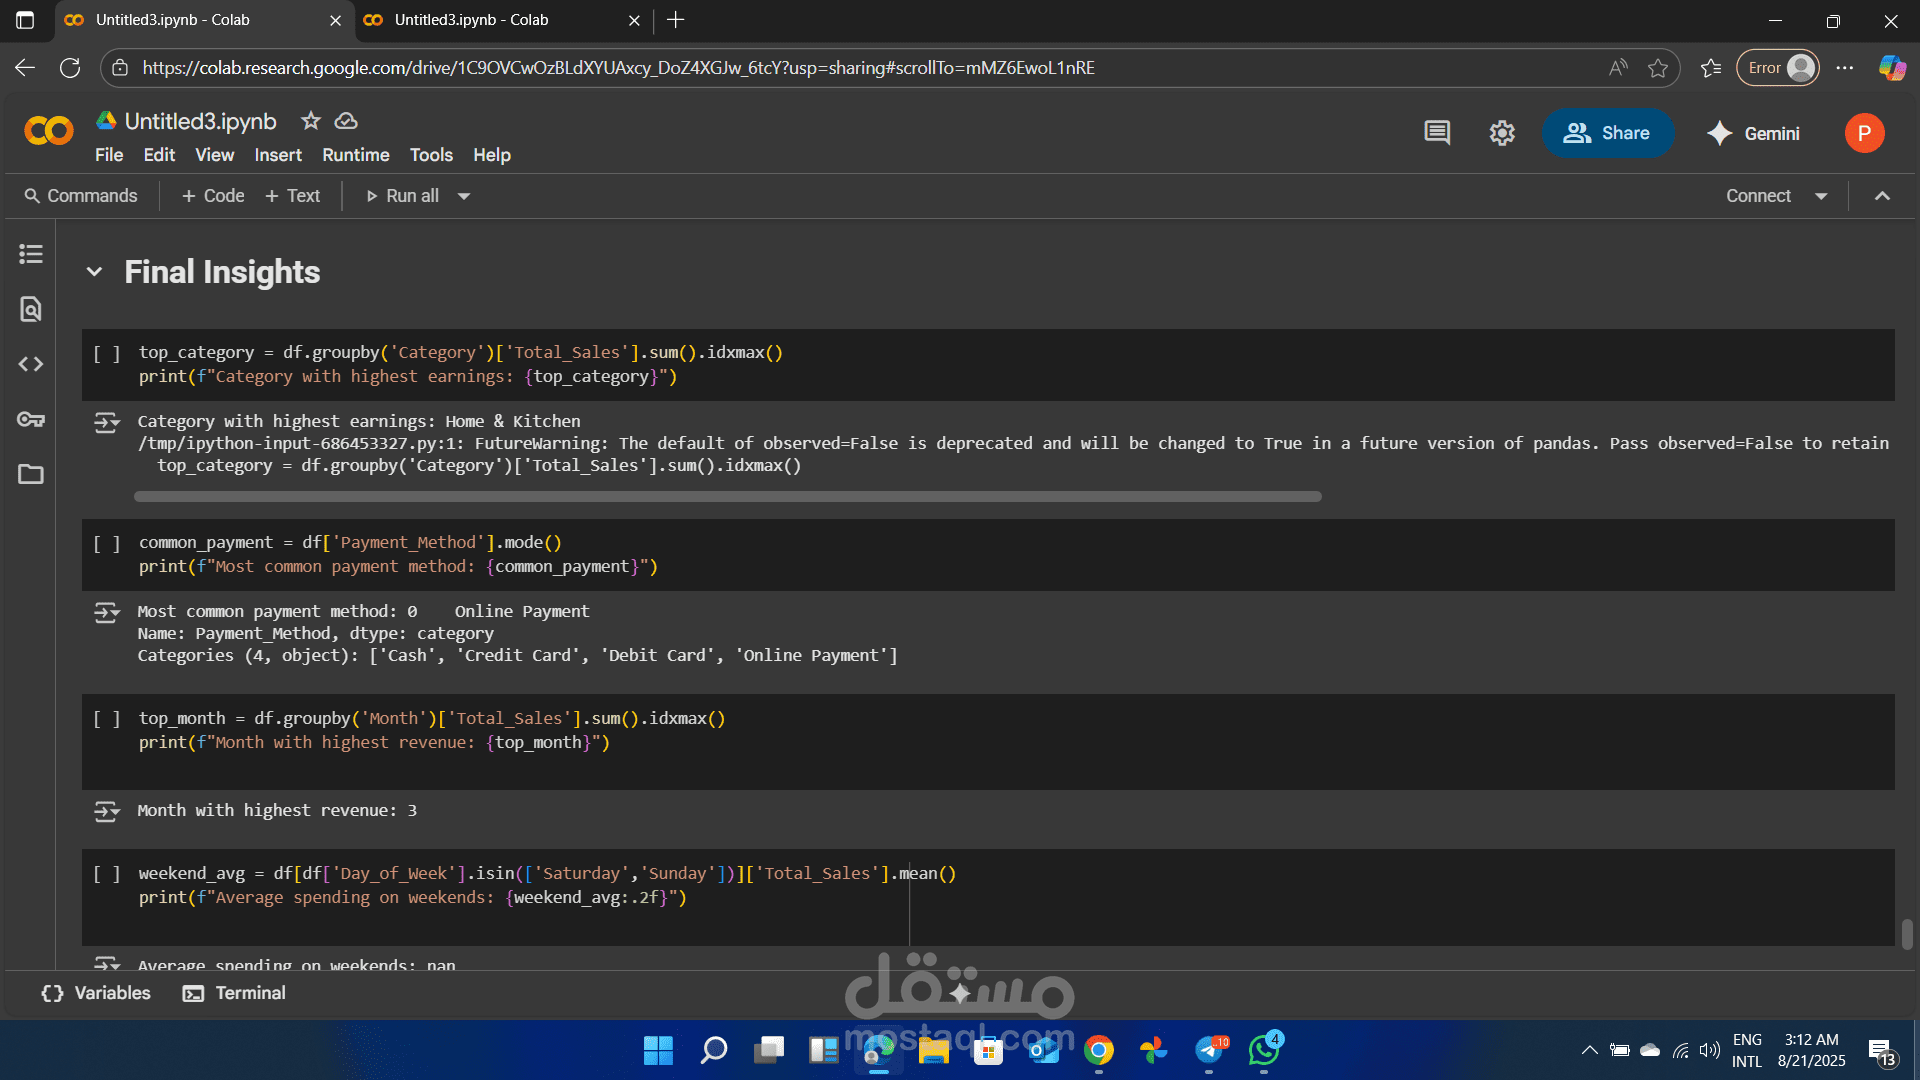
Task: Open Chrome from taskbar
Action: pos(1099,1050)
